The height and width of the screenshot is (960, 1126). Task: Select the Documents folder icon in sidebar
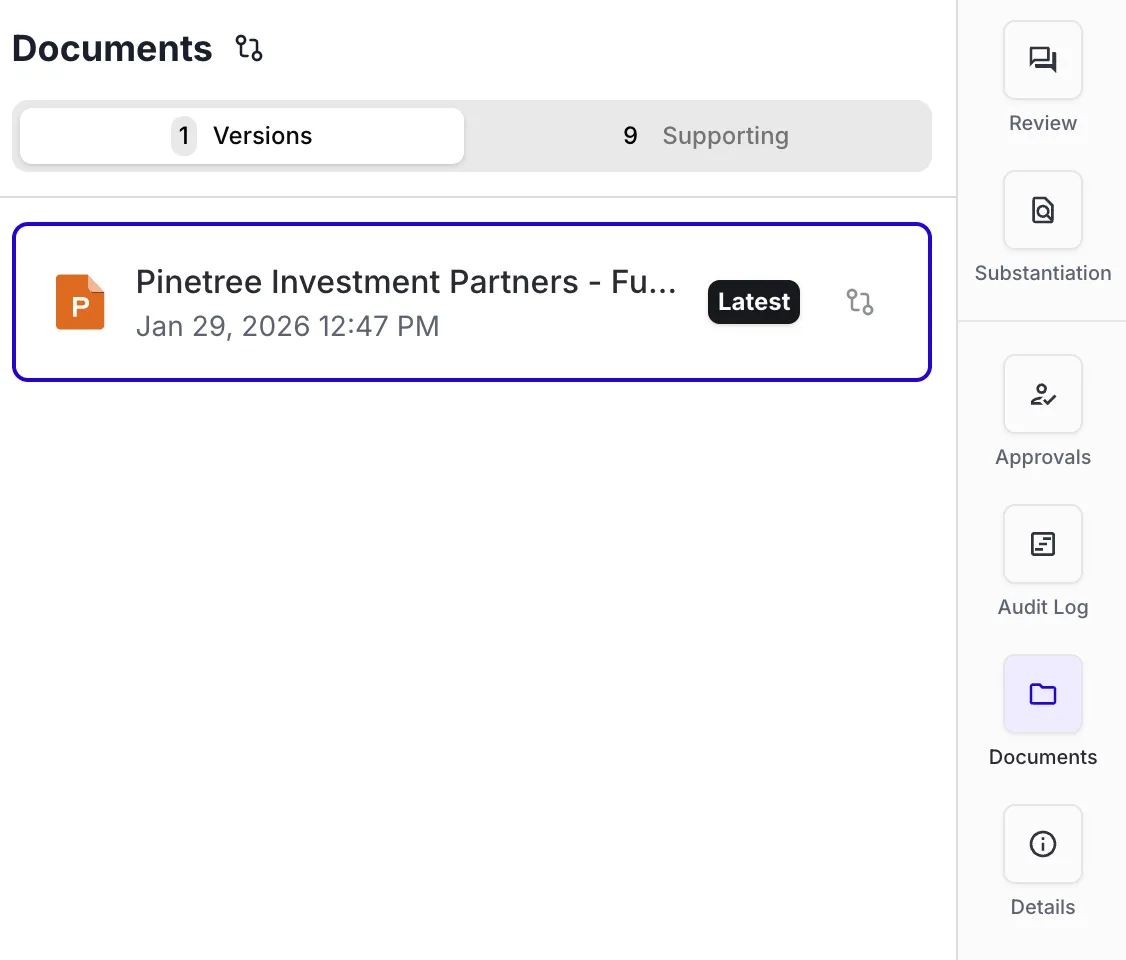(1043, 694)
